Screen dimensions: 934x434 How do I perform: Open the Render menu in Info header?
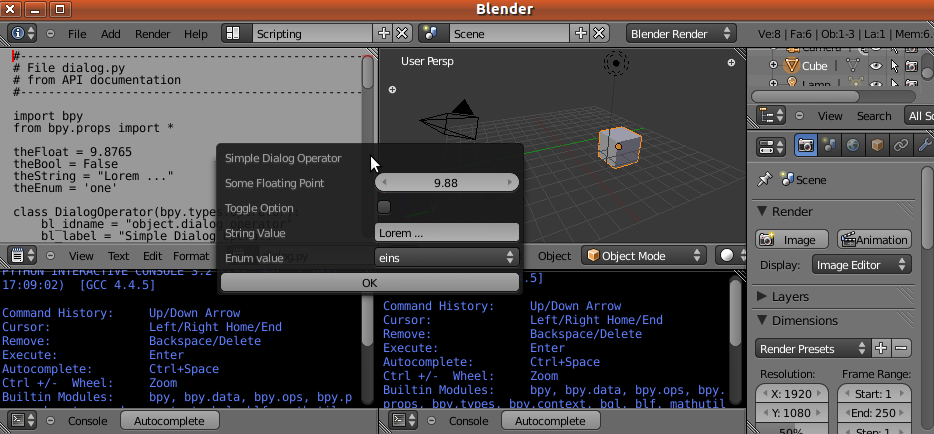click(x=152, y=34)
